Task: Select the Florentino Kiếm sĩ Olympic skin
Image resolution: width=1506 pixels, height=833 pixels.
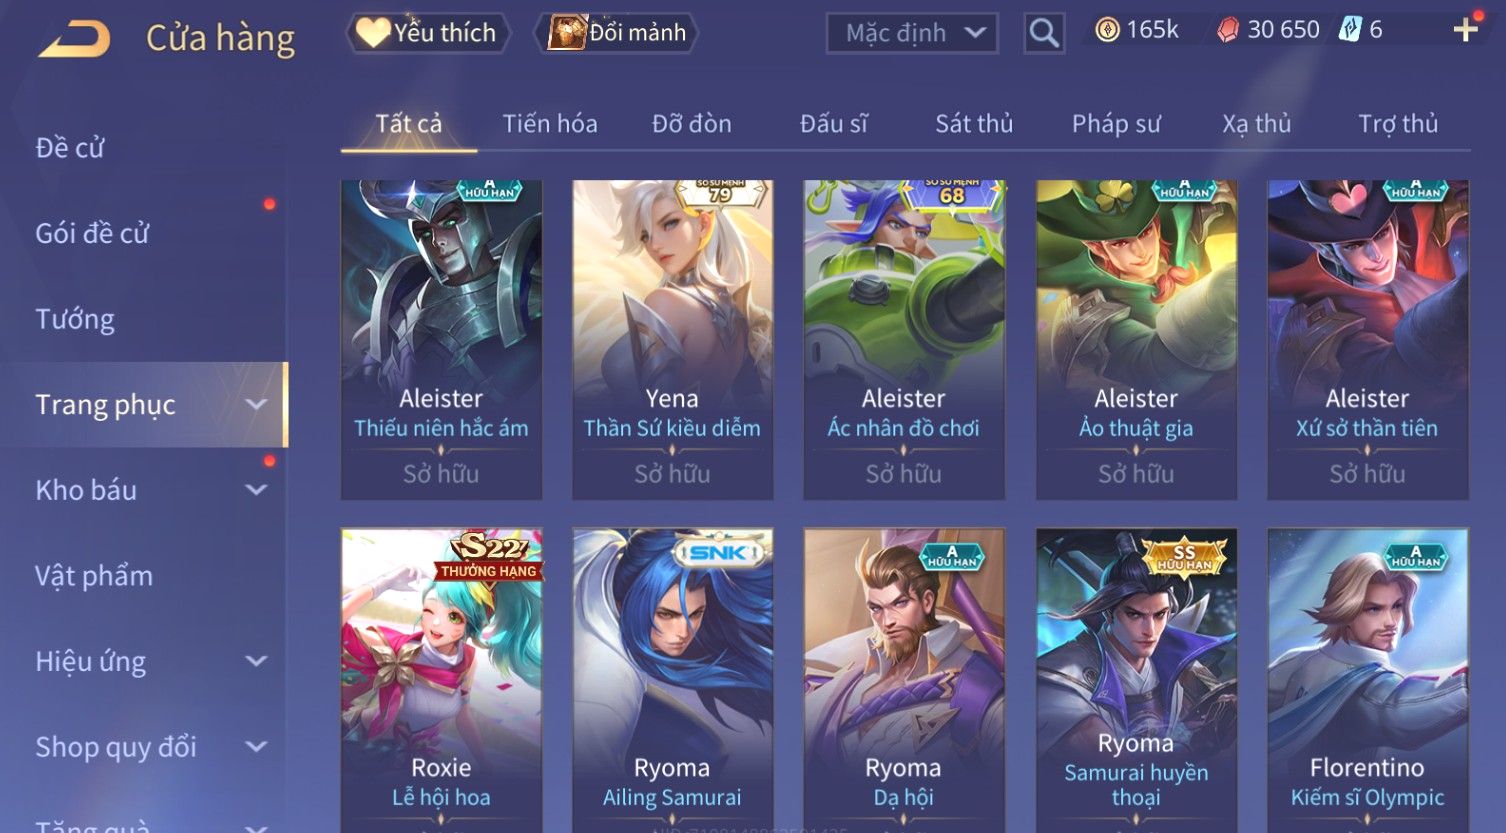Action: coord(1368,680)
